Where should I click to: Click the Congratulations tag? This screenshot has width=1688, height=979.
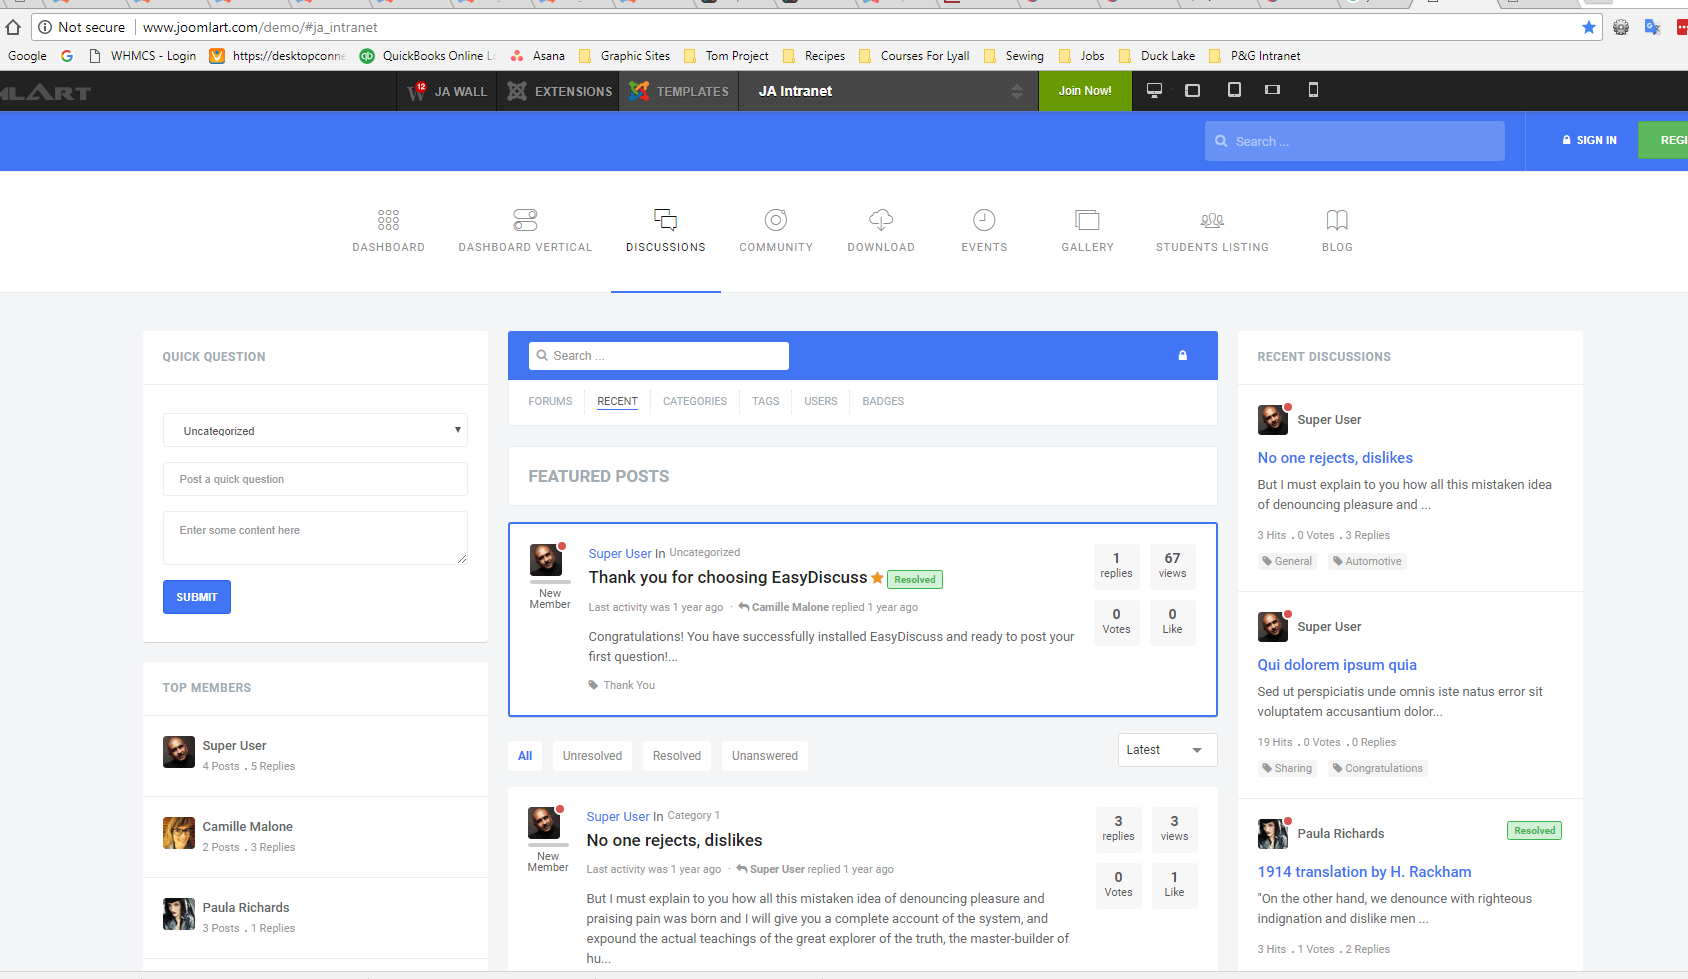point(1377,768)
